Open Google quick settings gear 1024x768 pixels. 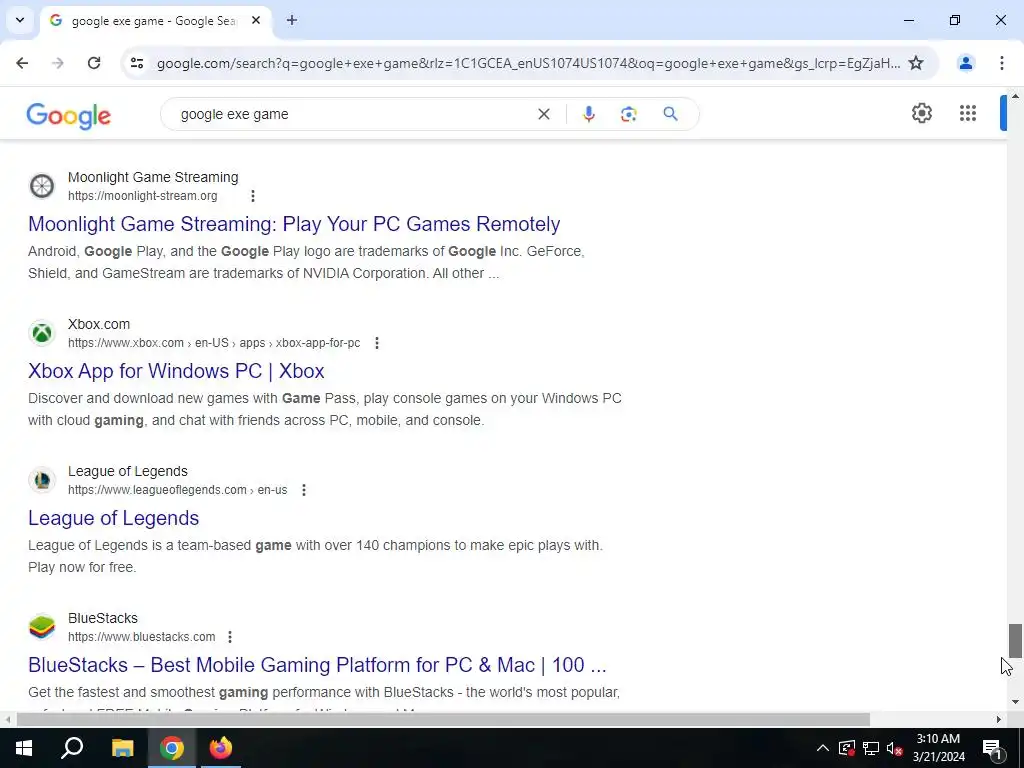pos(921,113)
